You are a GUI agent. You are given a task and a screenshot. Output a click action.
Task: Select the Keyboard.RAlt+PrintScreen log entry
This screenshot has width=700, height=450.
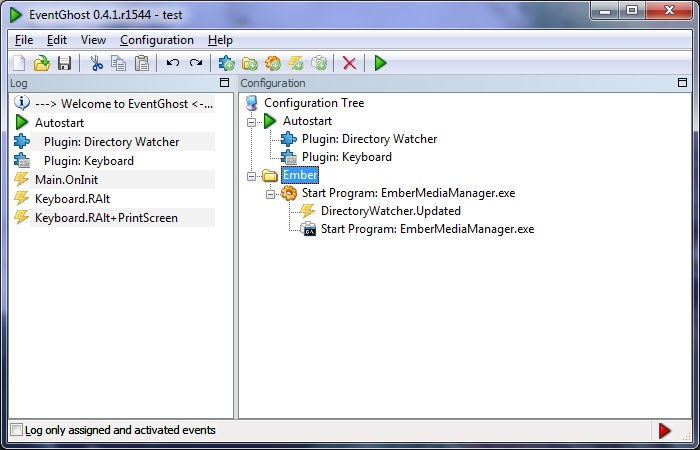pos(106,218)
